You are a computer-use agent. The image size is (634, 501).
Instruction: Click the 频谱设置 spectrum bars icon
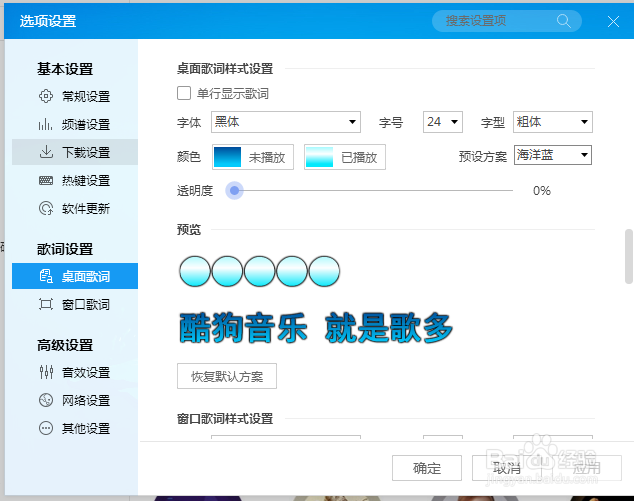click(46, 124)
